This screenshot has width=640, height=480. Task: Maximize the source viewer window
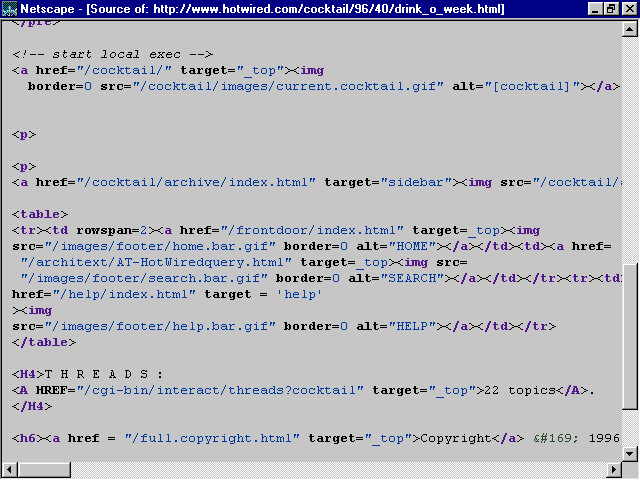610,9
